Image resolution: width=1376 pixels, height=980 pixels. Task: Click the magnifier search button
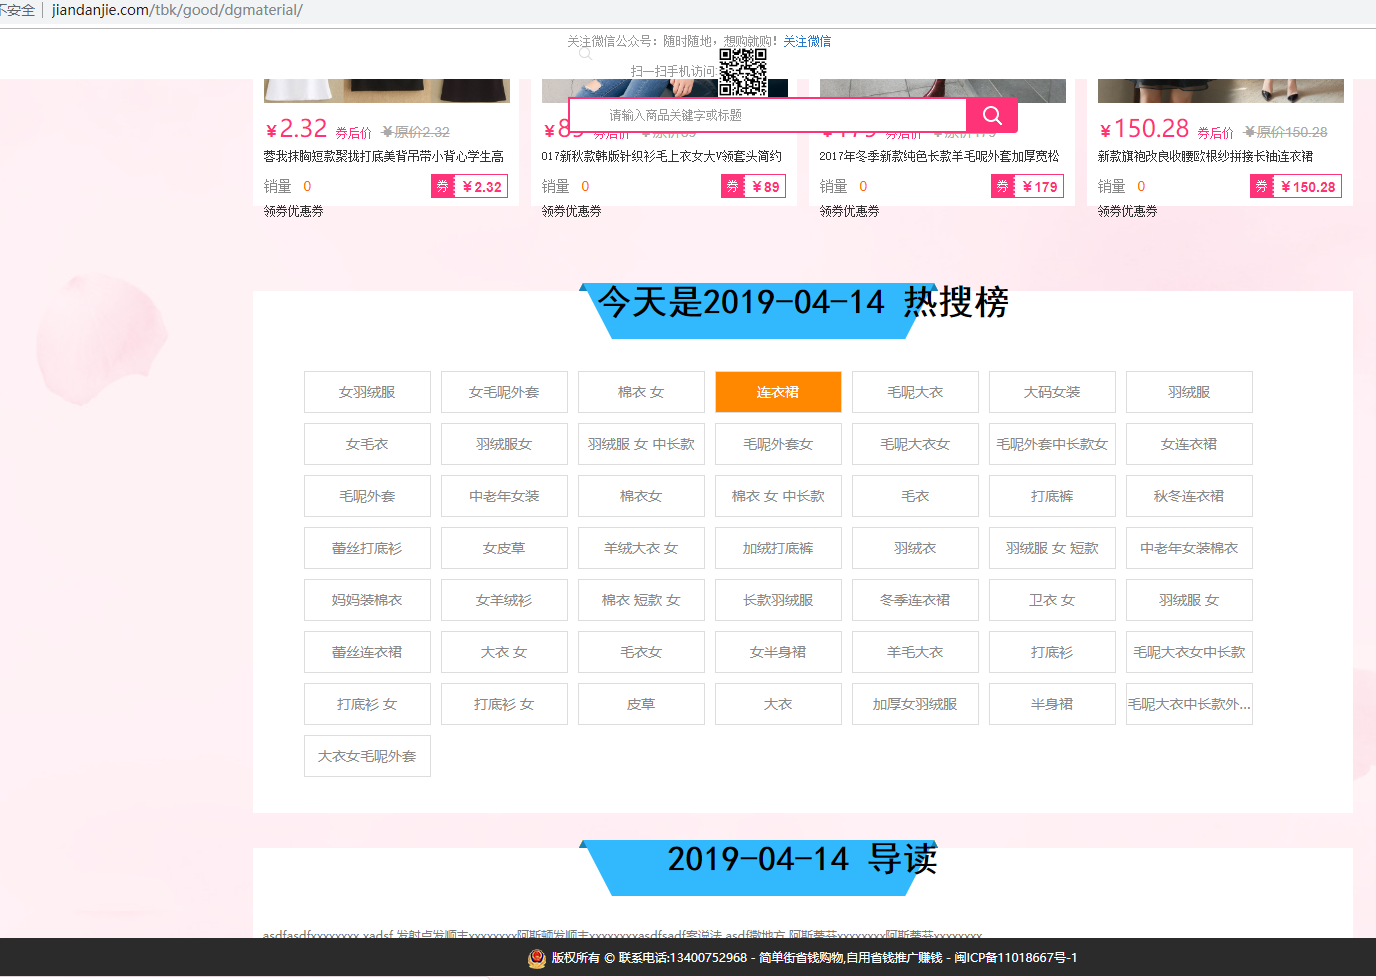(992, 115)
